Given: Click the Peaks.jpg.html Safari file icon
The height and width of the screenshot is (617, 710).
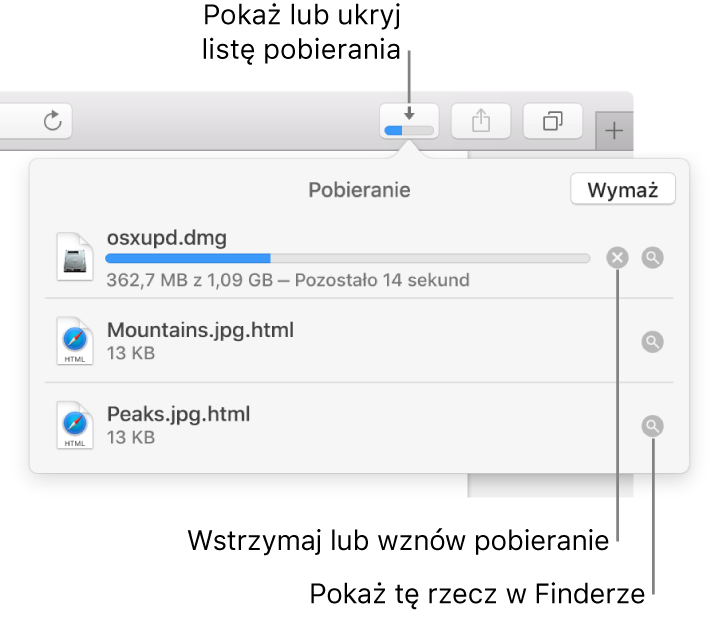Looking at the screenshot, I should click(75, 425).
